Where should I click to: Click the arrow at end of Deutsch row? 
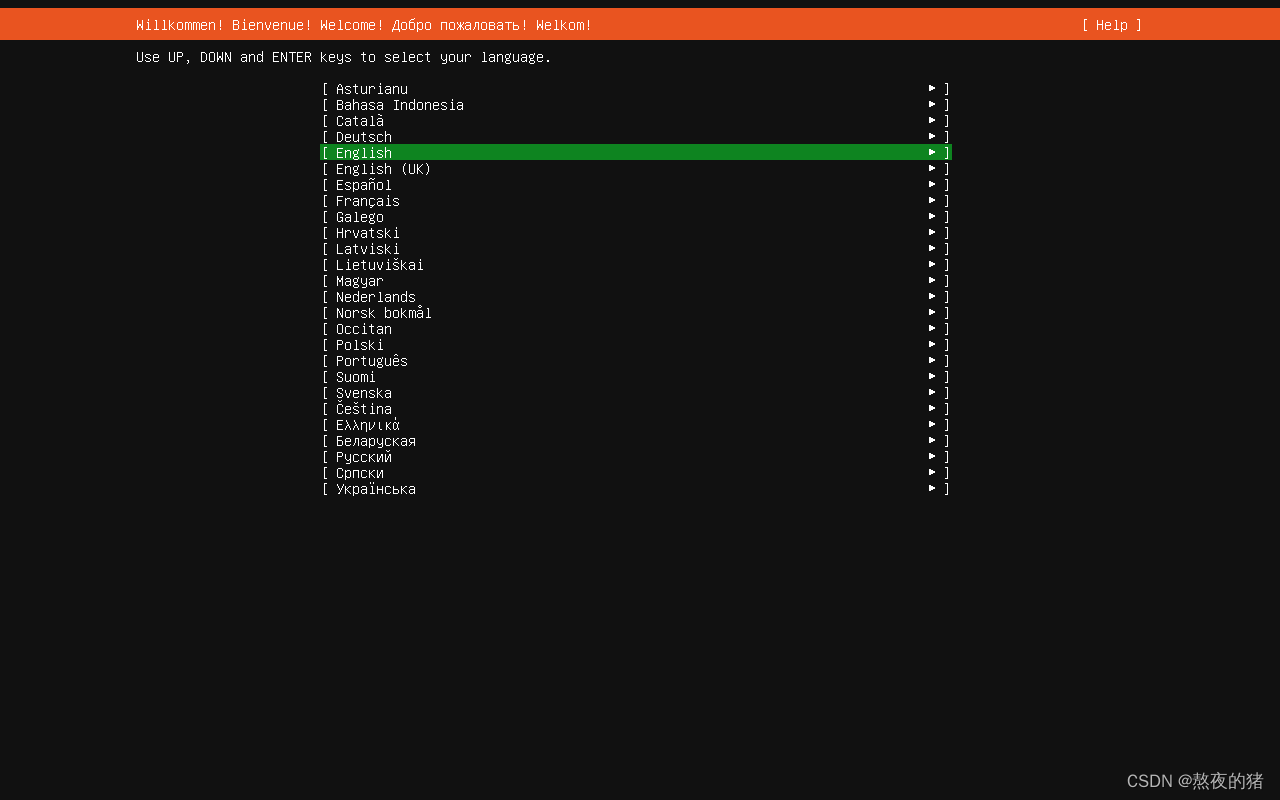[932, 136]
